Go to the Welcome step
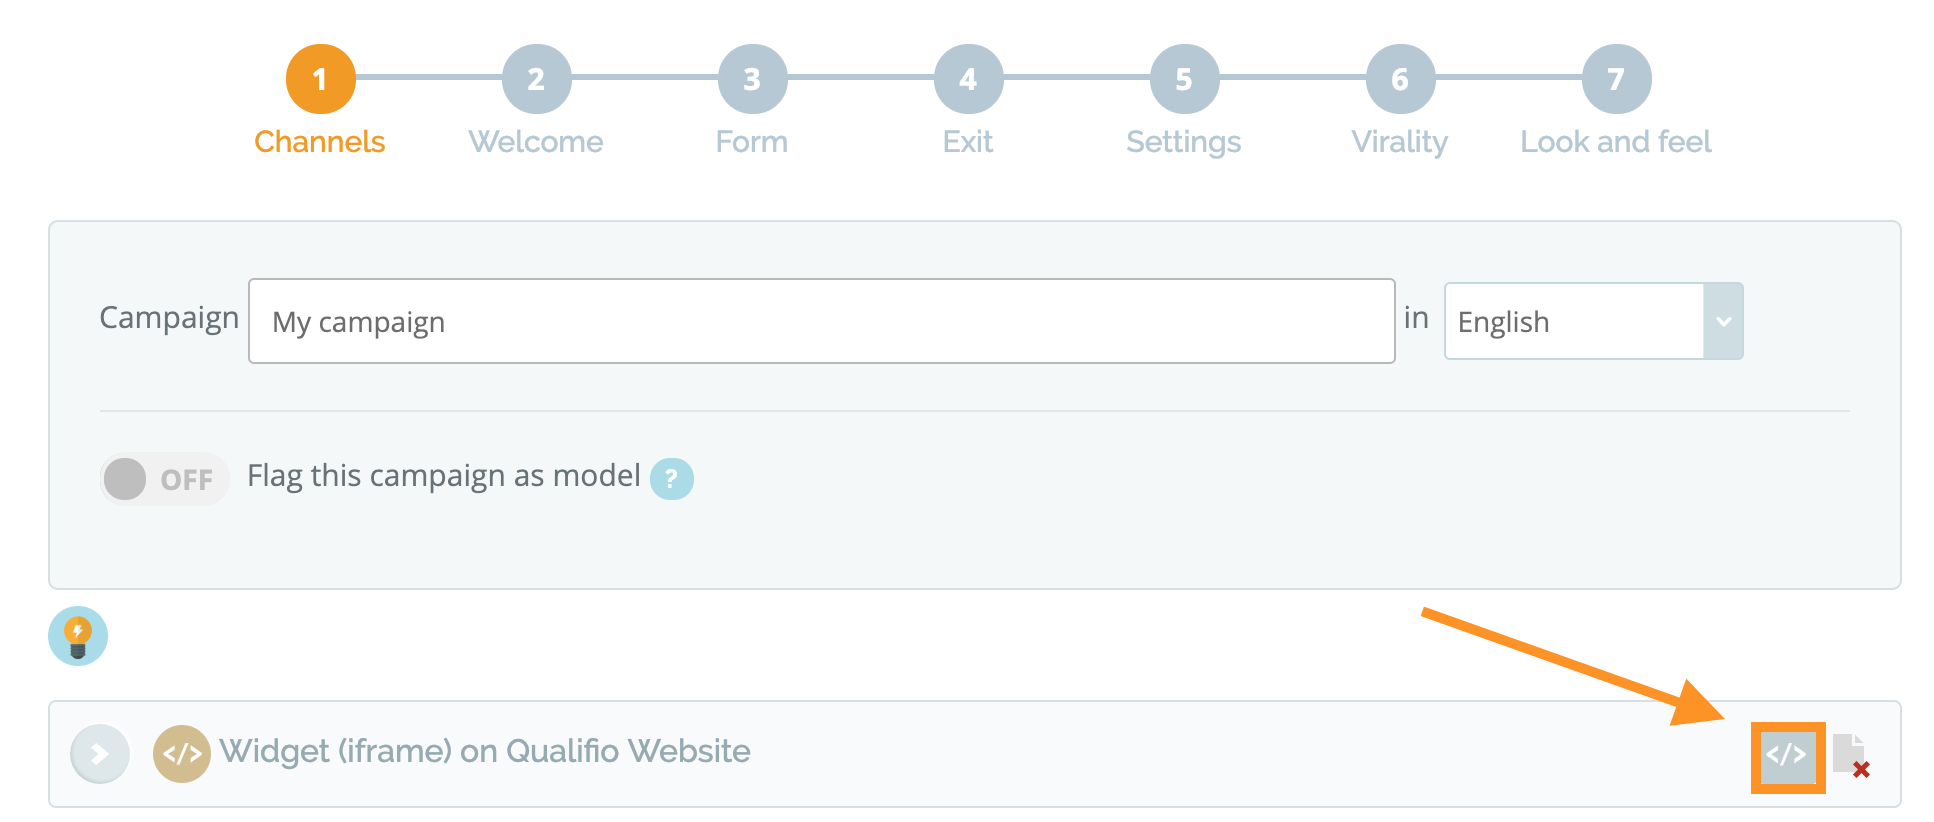This screenshot has width=1934, height=822. [536, 142]
